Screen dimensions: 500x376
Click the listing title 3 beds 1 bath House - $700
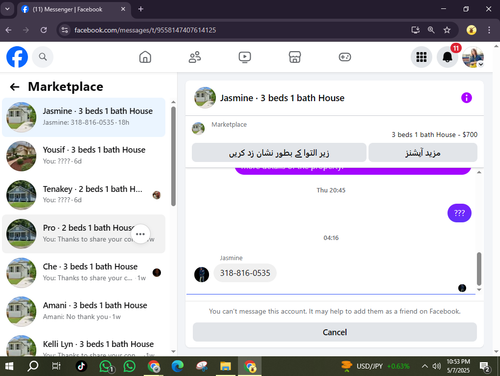tap(434, 135)
